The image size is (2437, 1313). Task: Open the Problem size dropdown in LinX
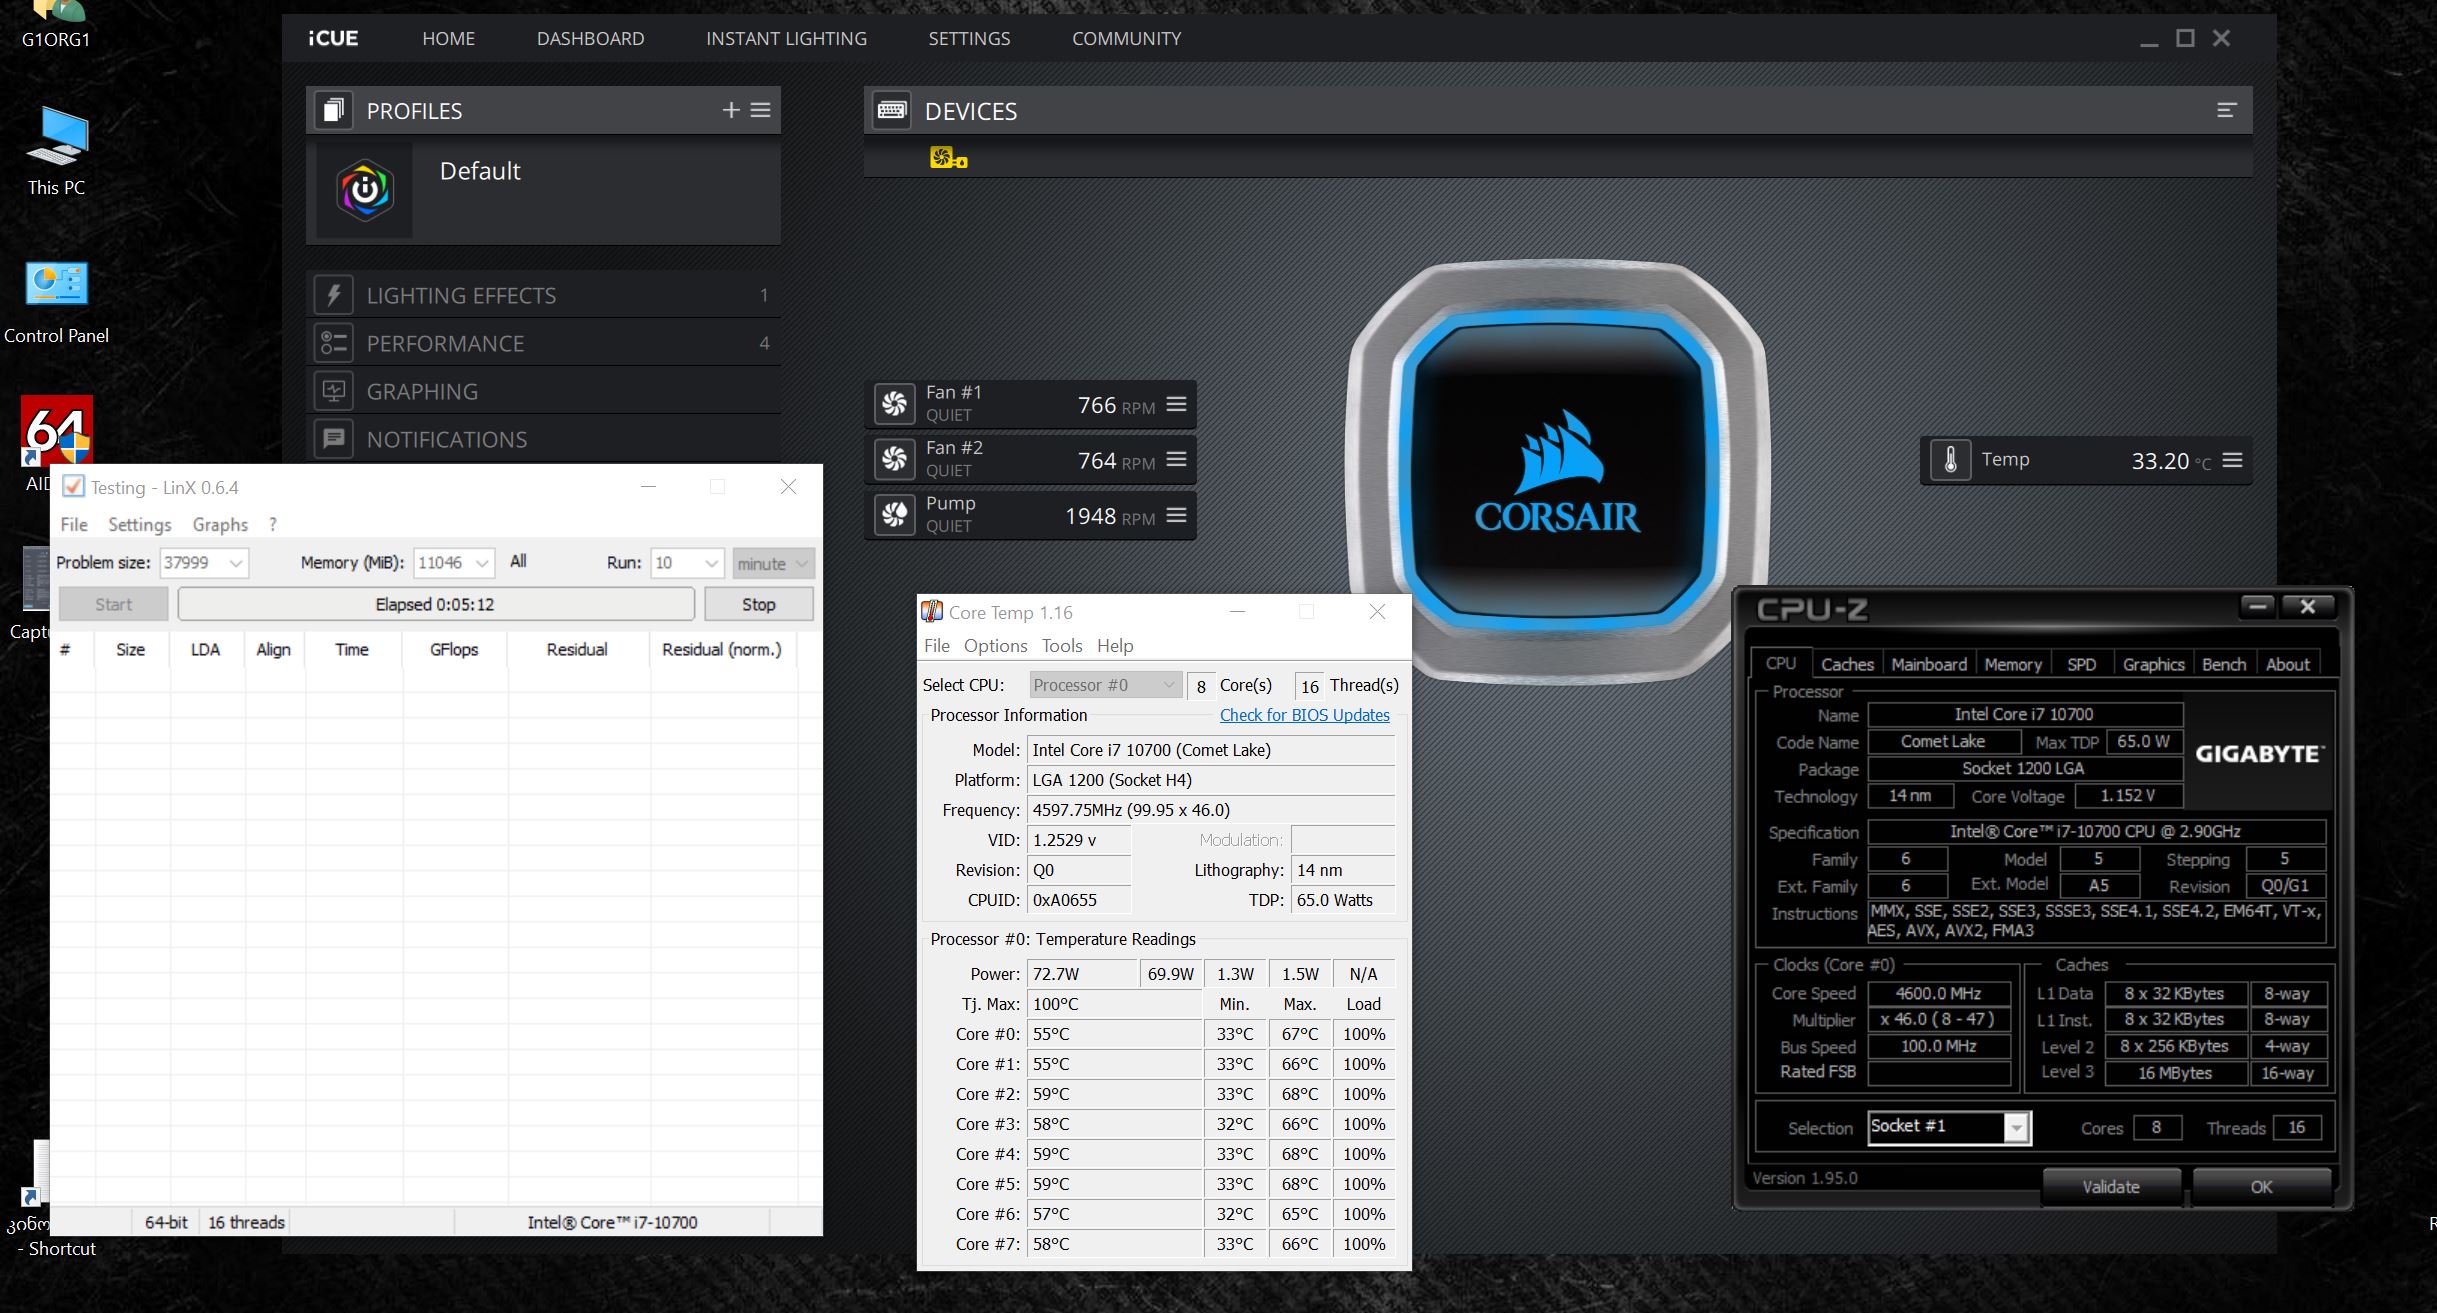(x=236, y=563)
